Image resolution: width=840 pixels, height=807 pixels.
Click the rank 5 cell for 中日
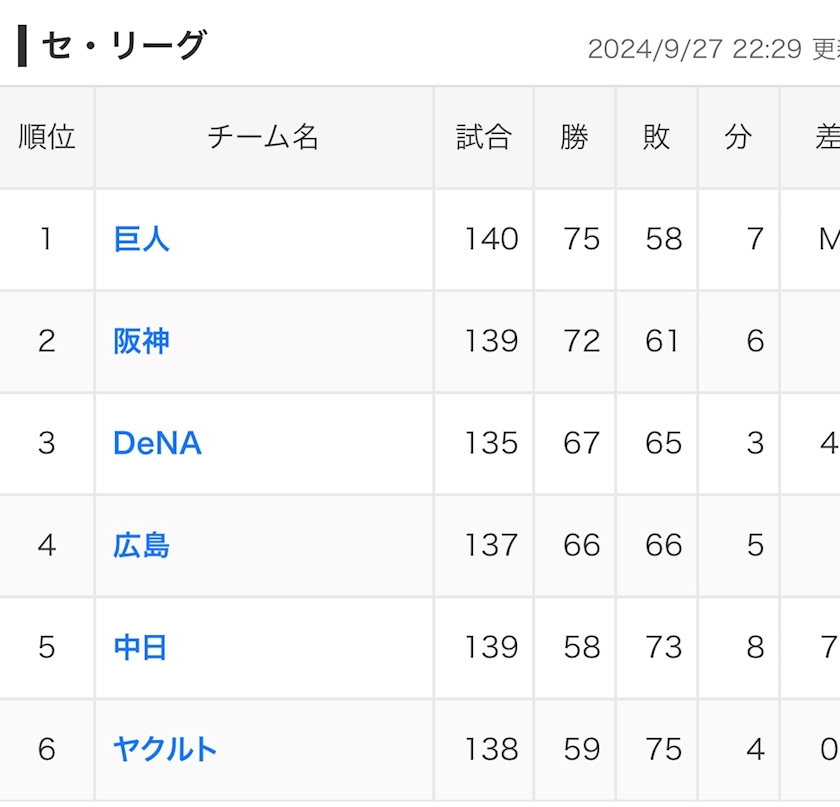[x=47, y=647]
